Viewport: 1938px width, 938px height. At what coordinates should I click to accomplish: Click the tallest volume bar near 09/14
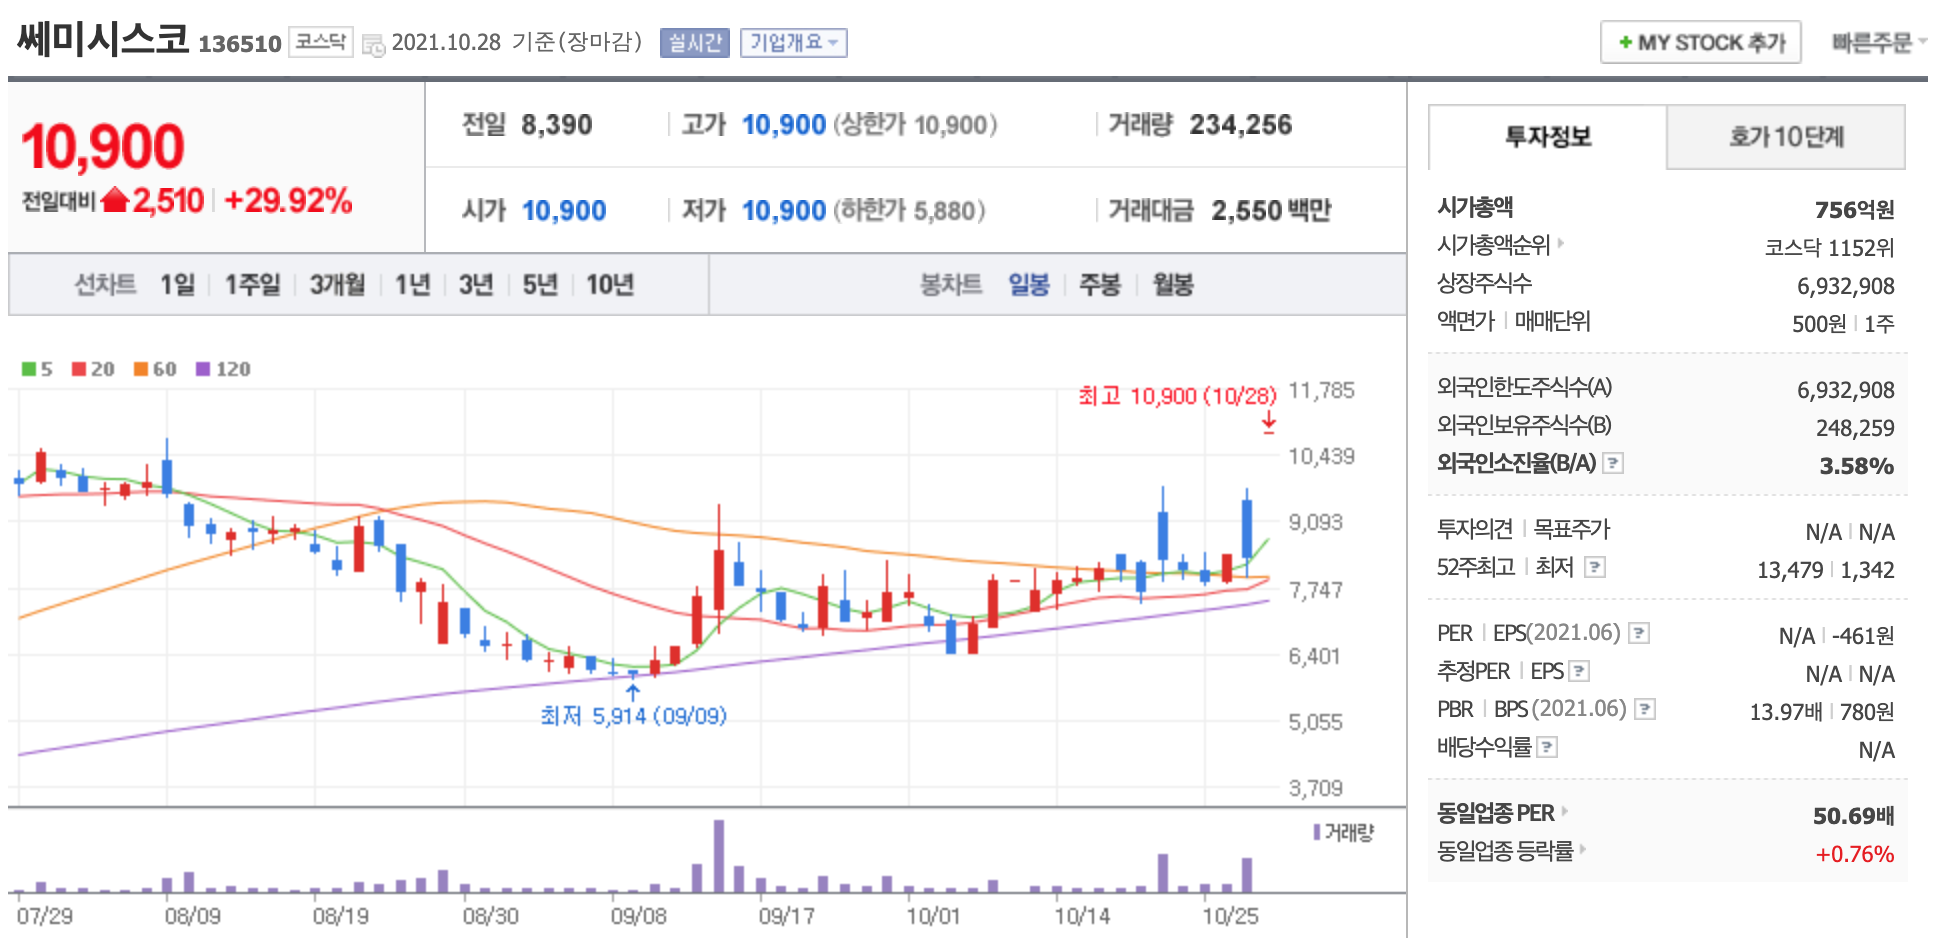tap(719, 856)
